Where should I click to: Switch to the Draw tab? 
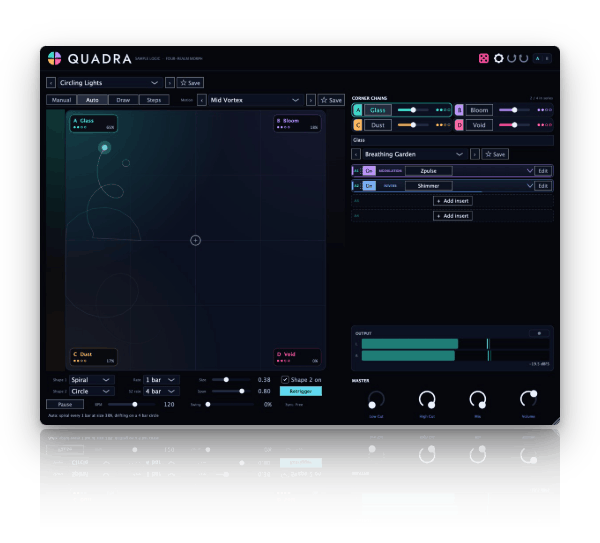123,100
